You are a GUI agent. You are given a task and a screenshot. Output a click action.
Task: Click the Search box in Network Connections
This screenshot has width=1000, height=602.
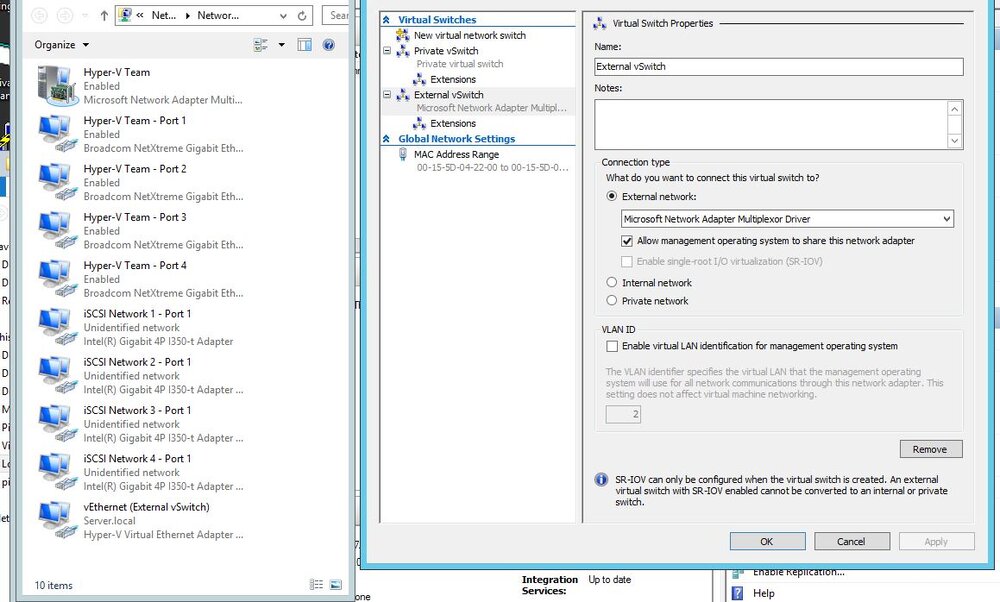click(336, 15)
